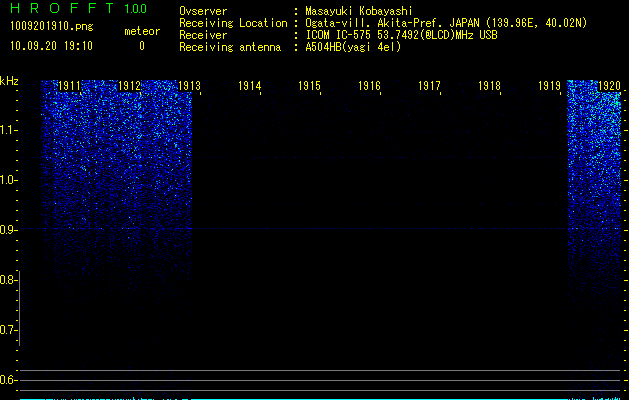Viewport: 629px width, 400px height.
Task: Click the meteor count value 0
Action: 142,46
